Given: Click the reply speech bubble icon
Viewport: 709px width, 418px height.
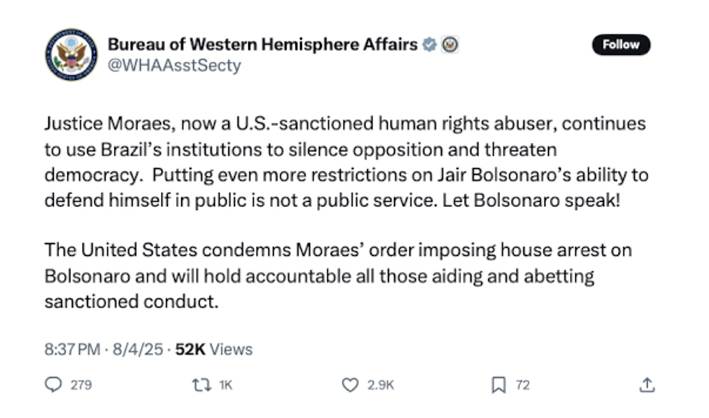Looking at the screenshot, I should [x=53, y=384].
